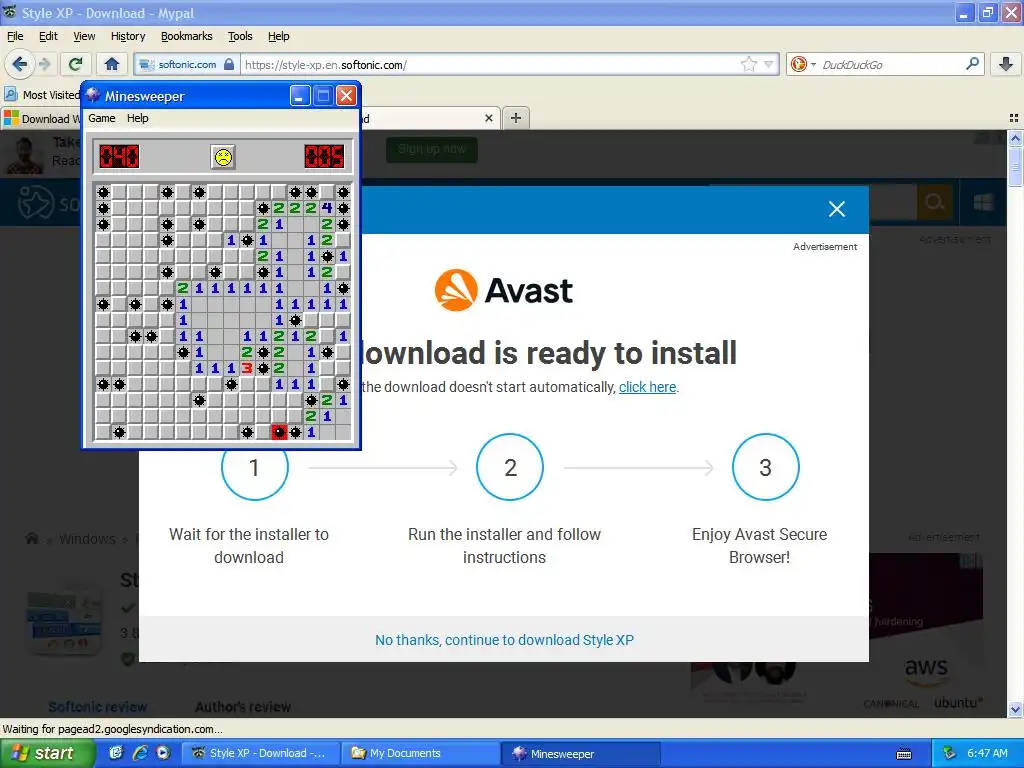Click the step 2 circle in the ad
Viewport: 1024px width, 768px height.
coord(510,467)
